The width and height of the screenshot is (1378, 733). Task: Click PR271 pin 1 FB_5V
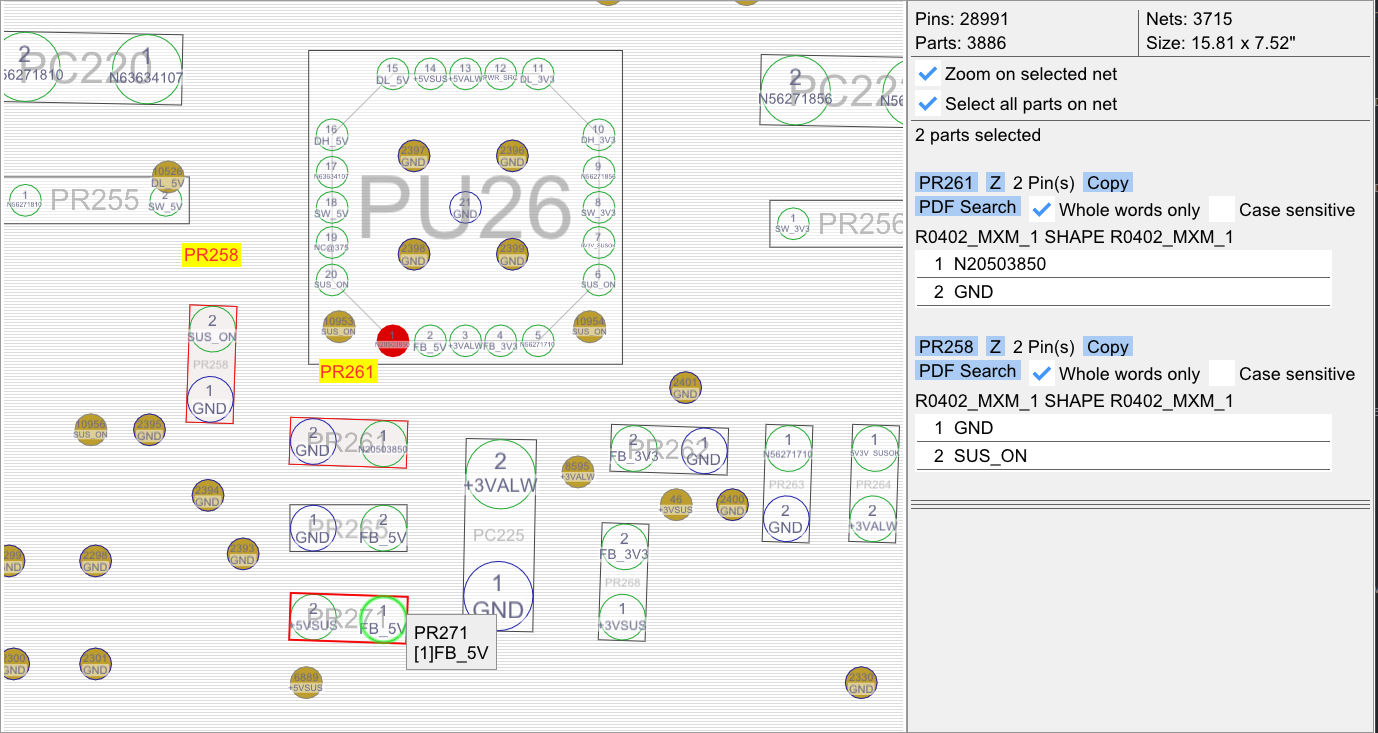(x=383, y=618)
